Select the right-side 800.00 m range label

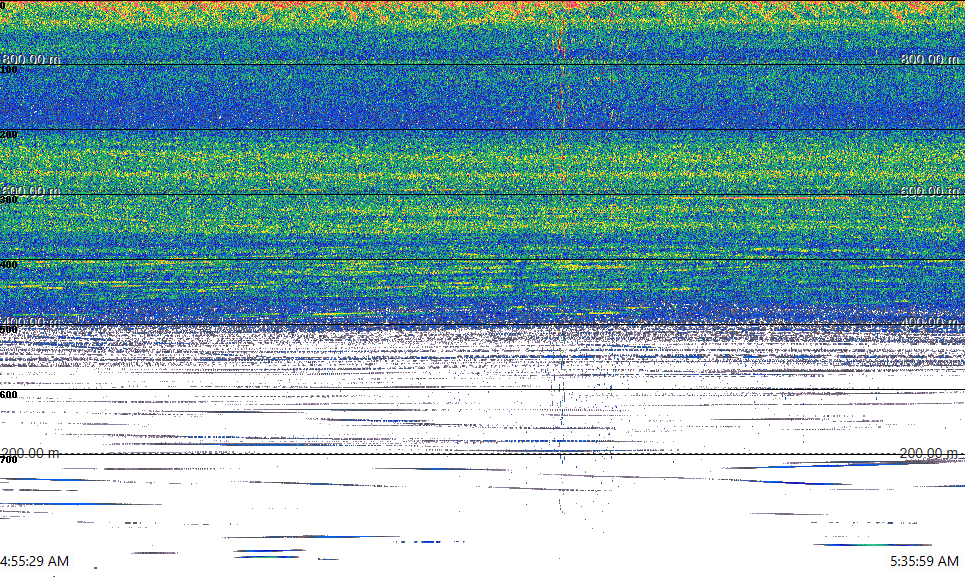click(x=929, y=59)
